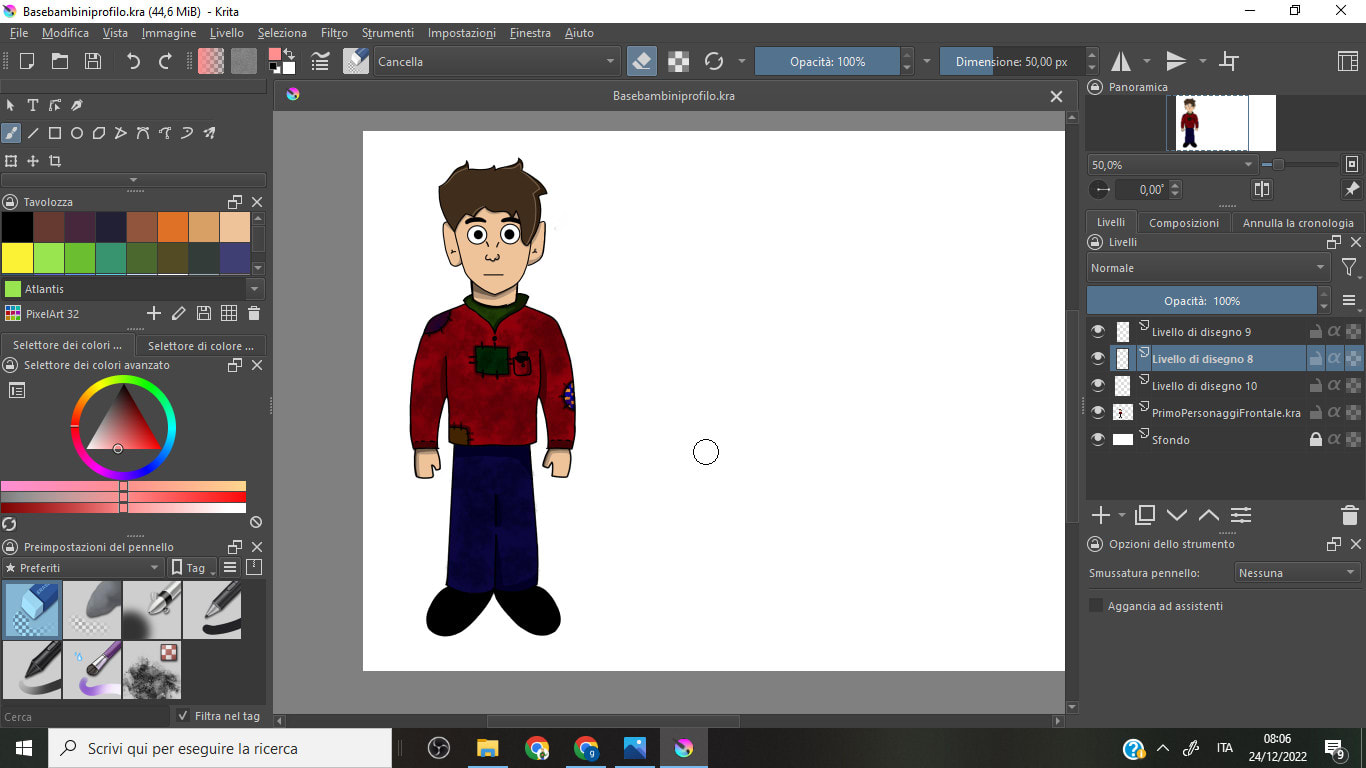1366x768 pixels.
Task: Add a new layer with plus icon
Action: coord(1101,515)
